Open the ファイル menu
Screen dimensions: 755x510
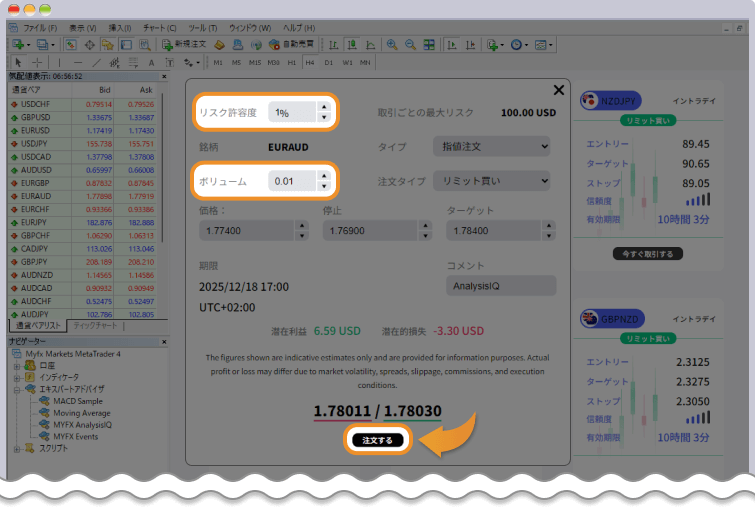point(39,29)
